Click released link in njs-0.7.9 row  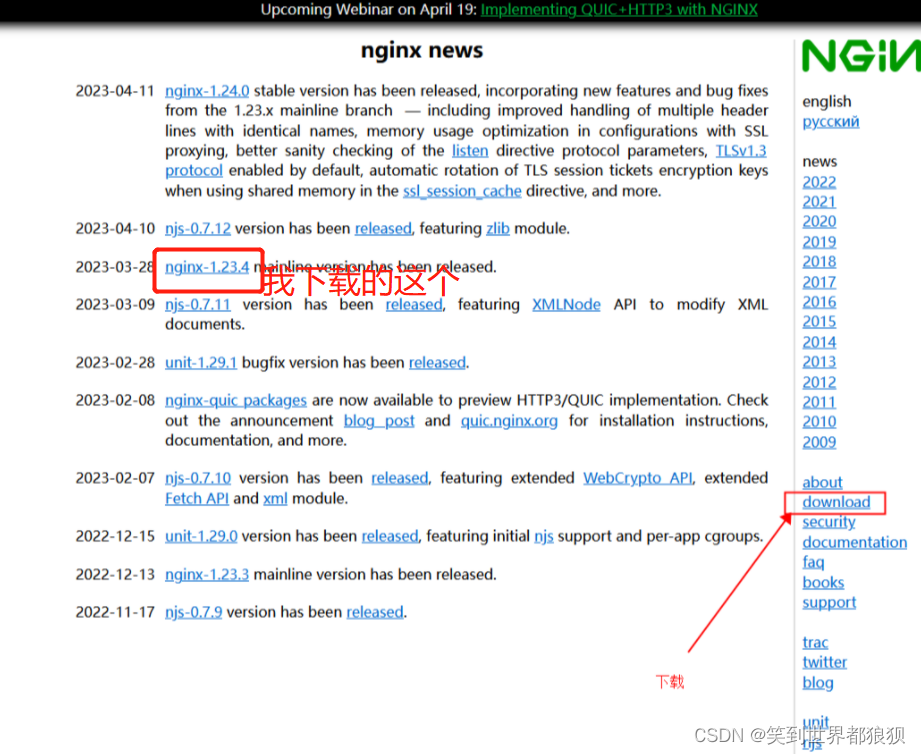pos(375,612)
